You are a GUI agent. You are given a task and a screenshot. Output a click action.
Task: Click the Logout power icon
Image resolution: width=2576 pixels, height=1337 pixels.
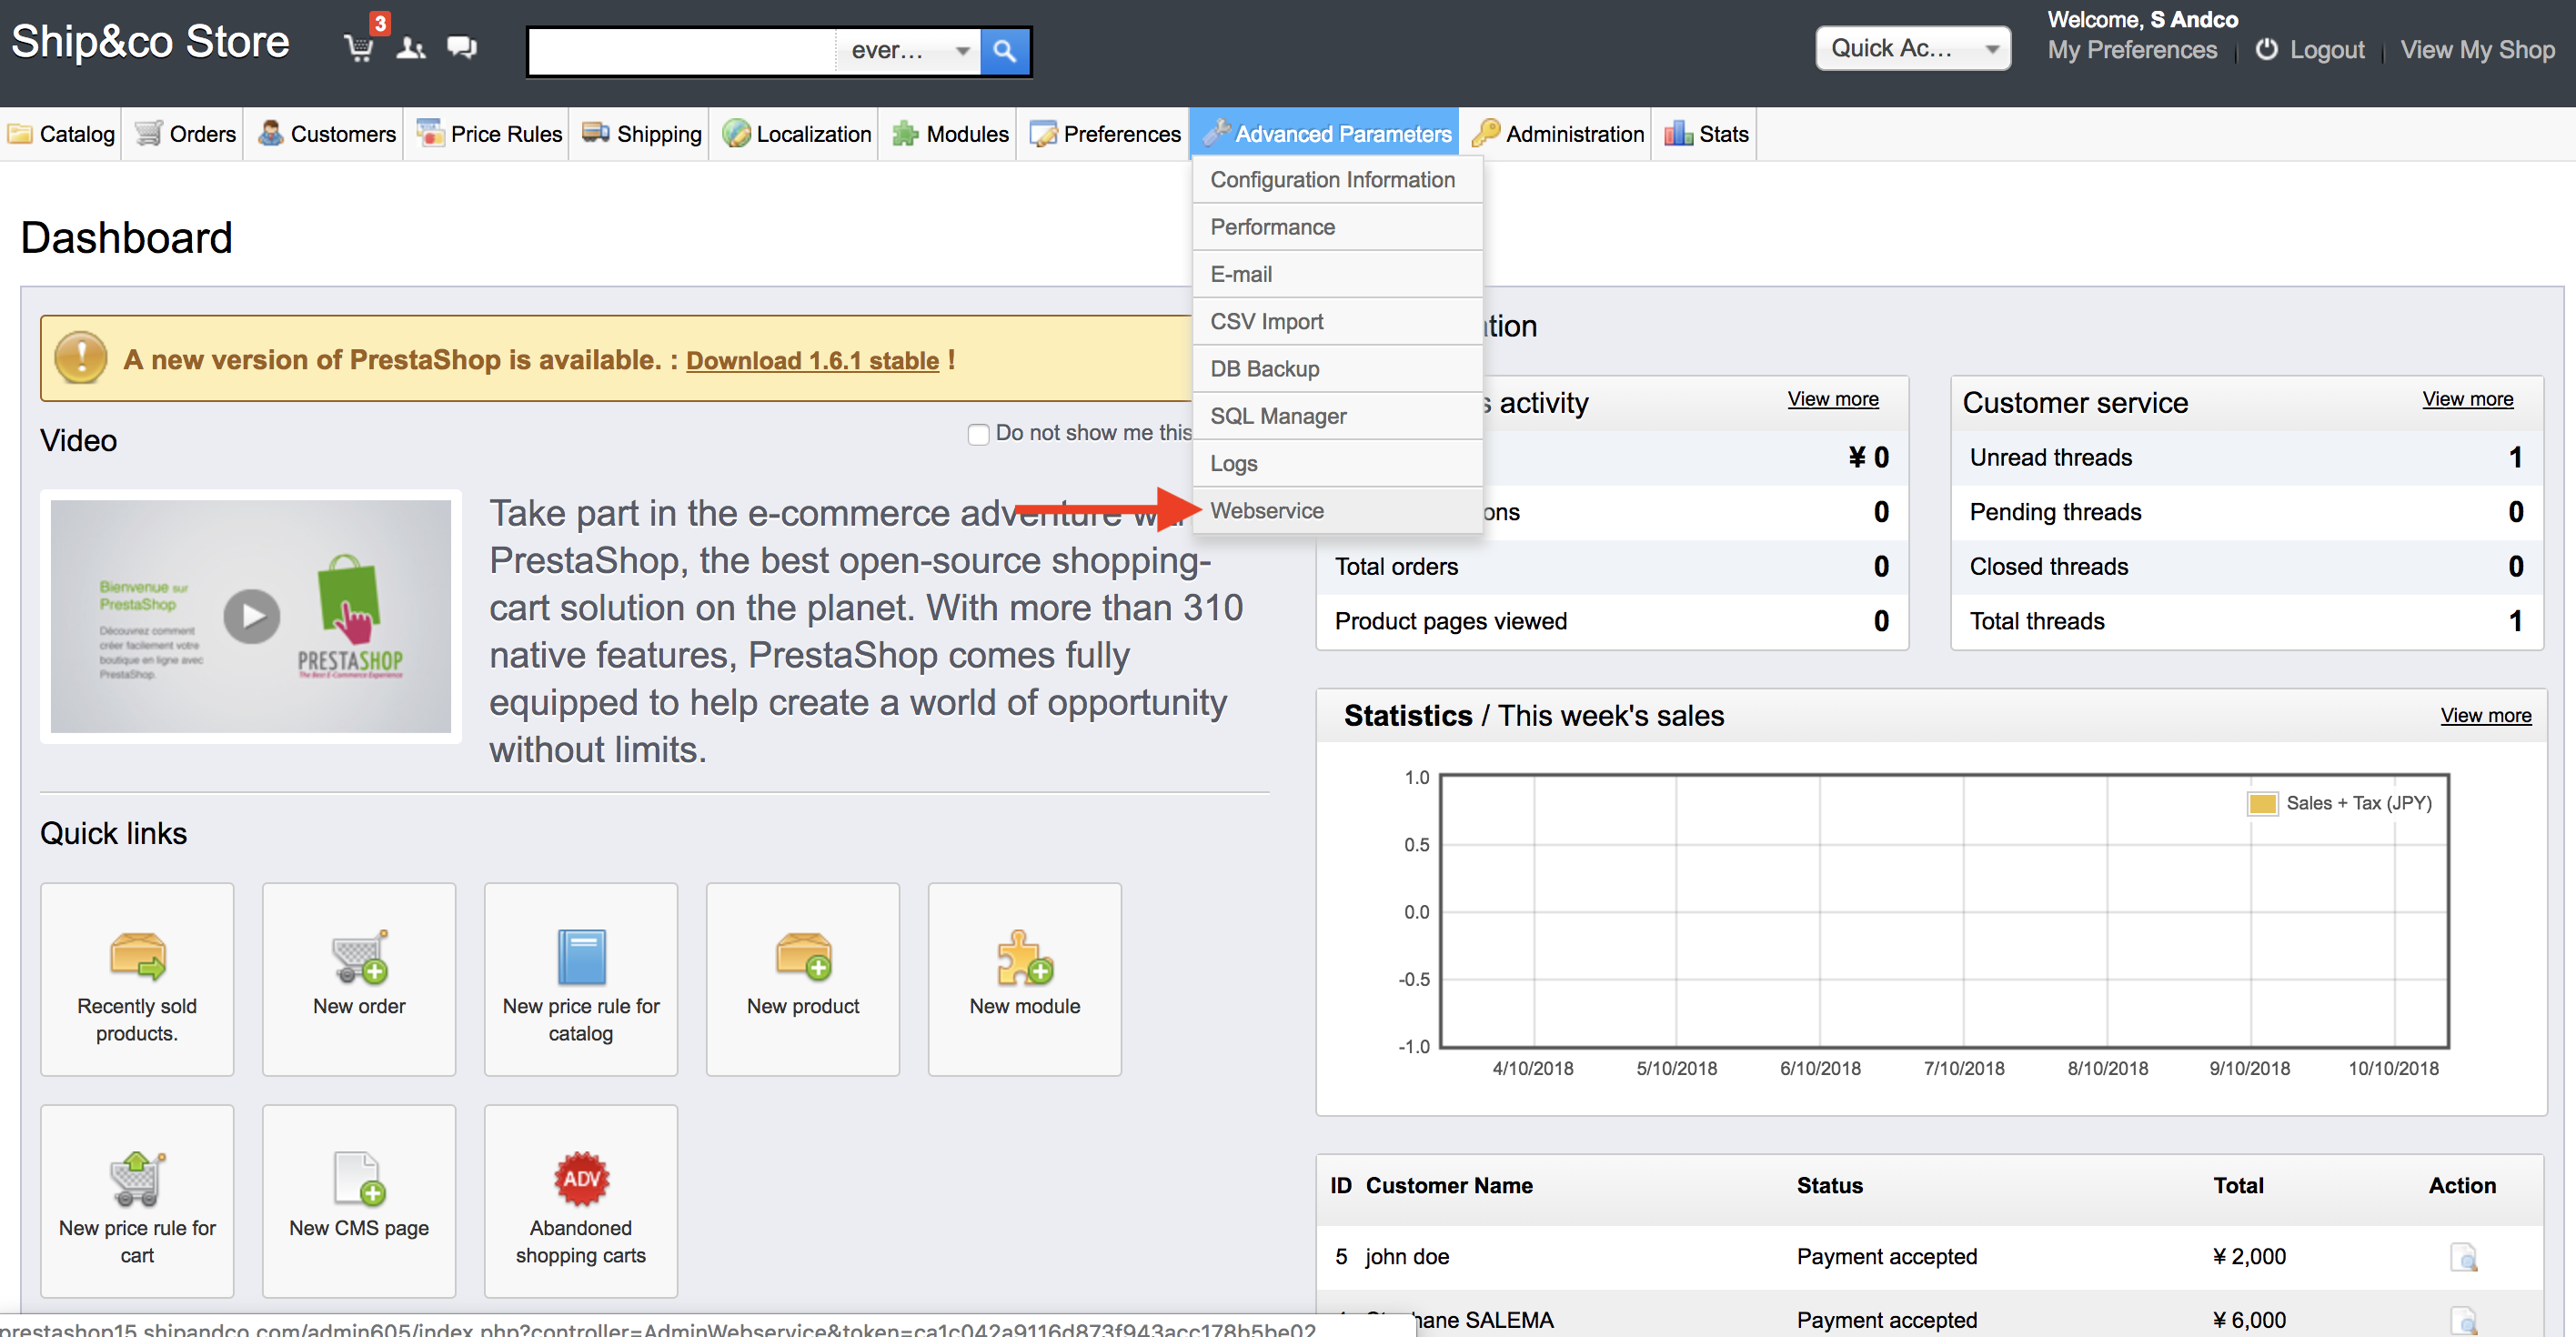coord(2266,49)
